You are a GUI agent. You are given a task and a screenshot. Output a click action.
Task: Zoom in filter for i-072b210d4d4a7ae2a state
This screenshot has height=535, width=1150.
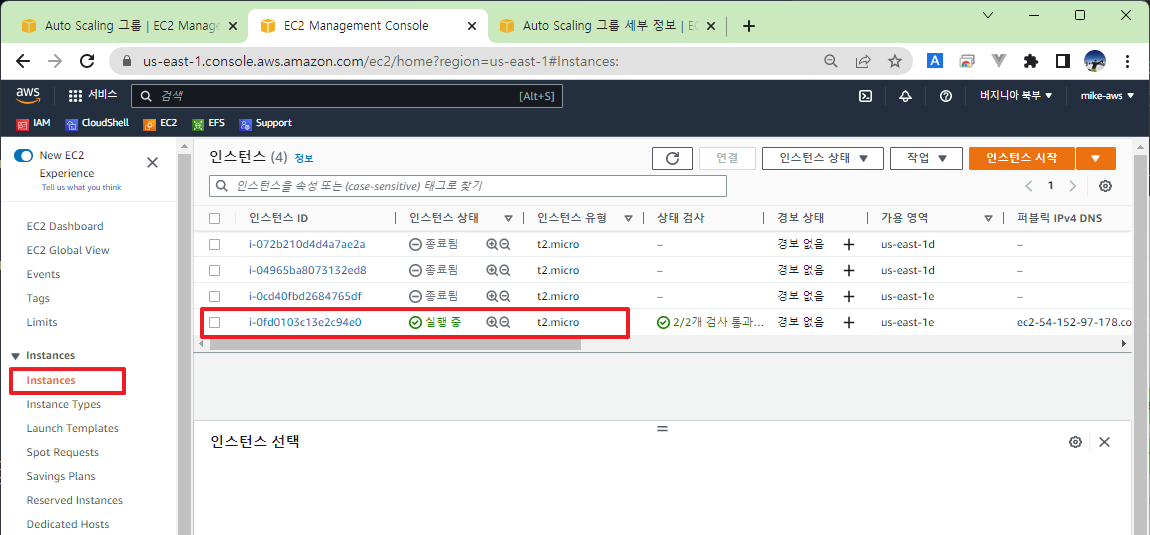point(492,244)
